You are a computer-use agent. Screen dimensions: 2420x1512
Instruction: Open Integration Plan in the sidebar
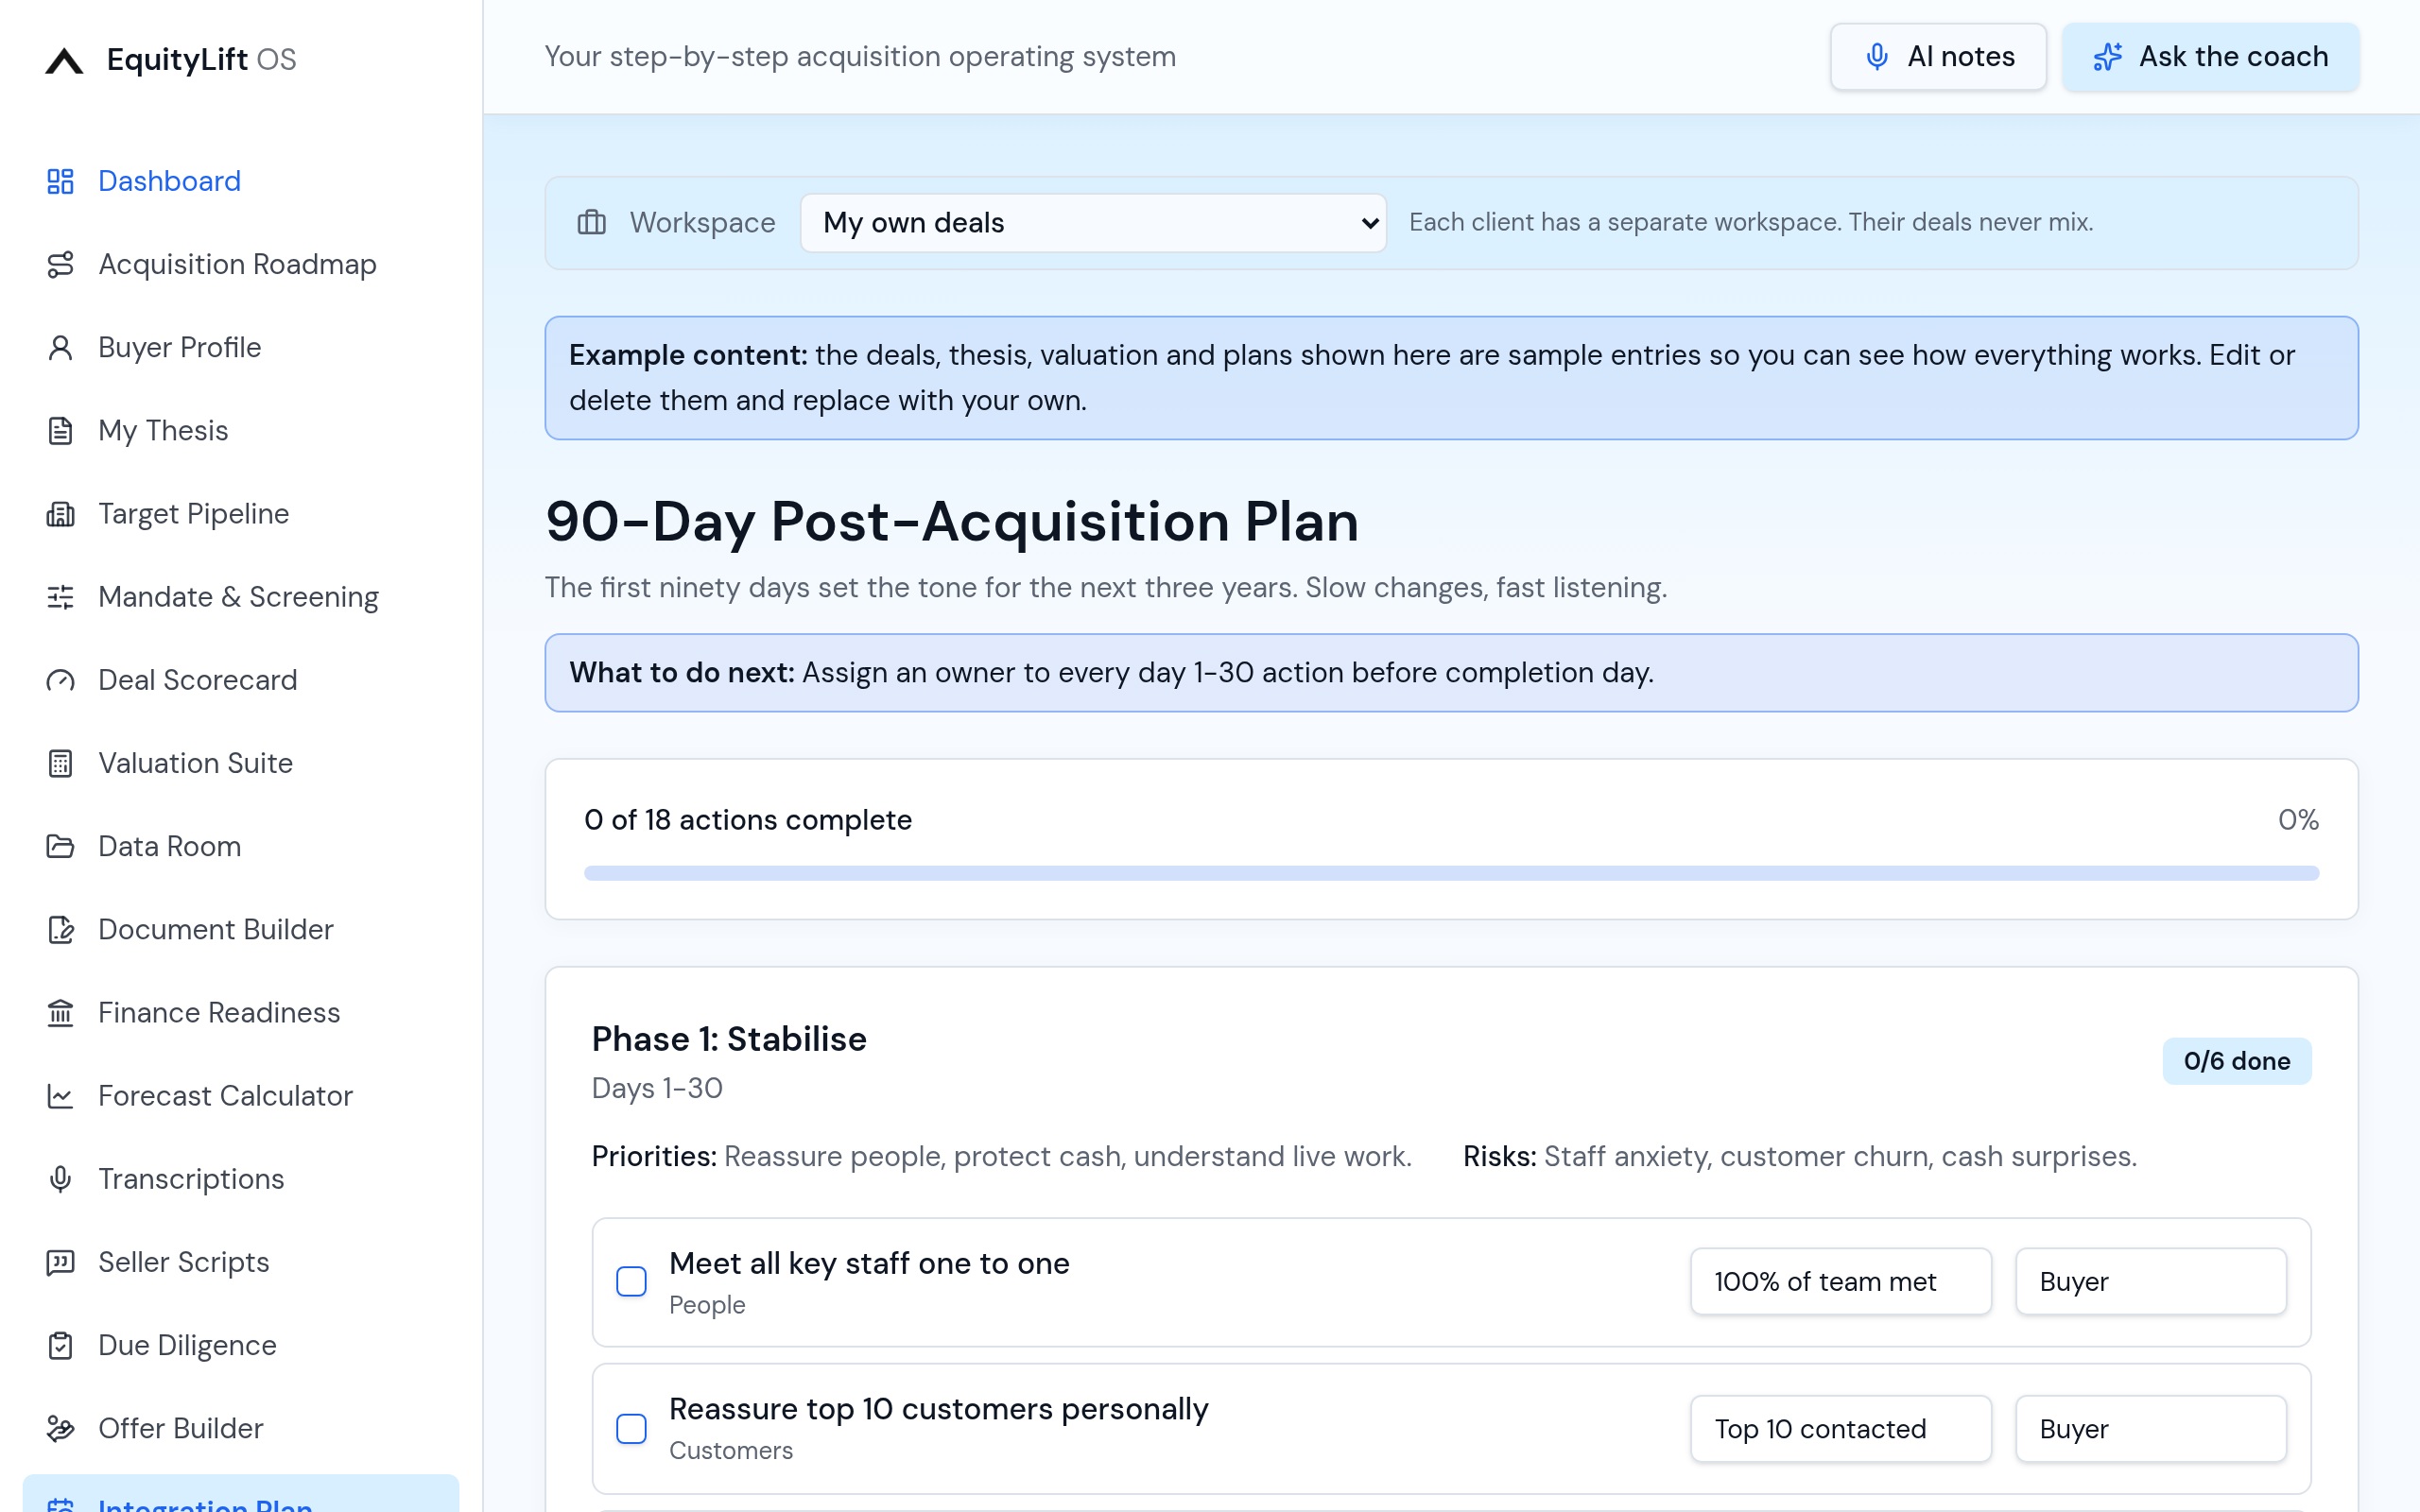tap(241, 1494)
